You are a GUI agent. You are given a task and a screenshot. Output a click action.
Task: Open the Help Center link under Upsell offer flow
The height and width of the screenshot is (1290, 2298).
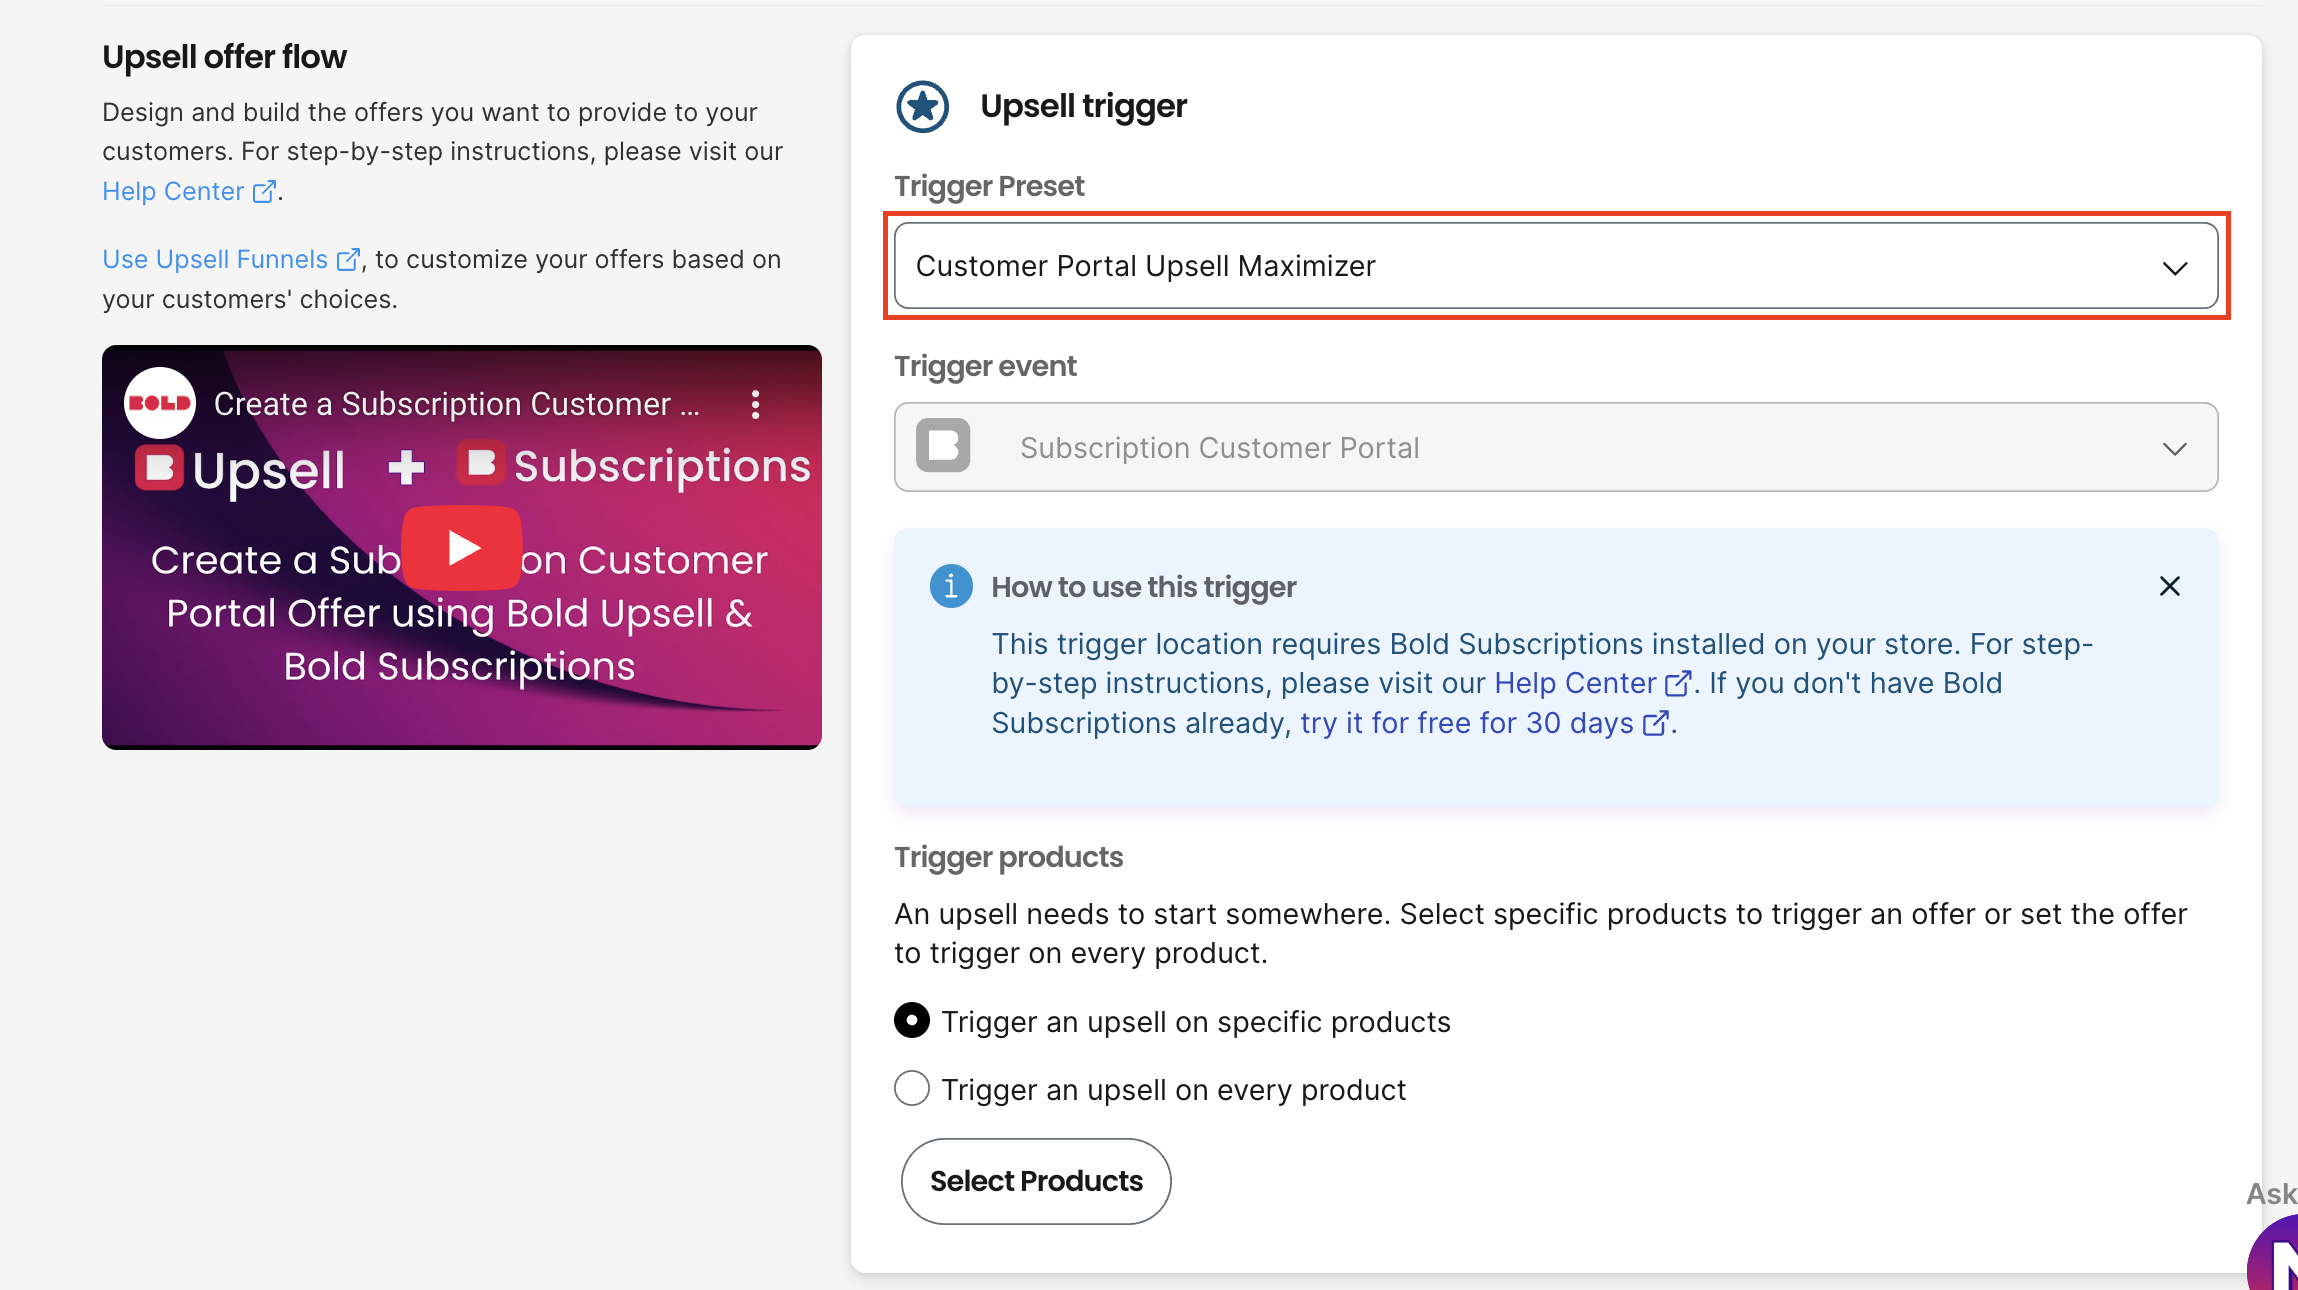[x=189, y=191]
